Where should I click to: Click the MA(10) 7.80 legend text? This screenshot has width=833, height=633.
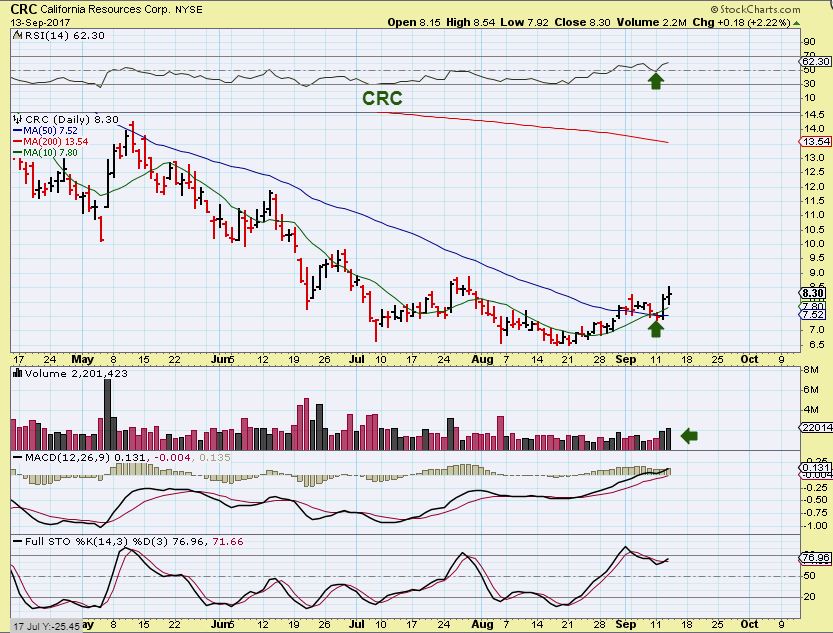[x=50, y=153]
